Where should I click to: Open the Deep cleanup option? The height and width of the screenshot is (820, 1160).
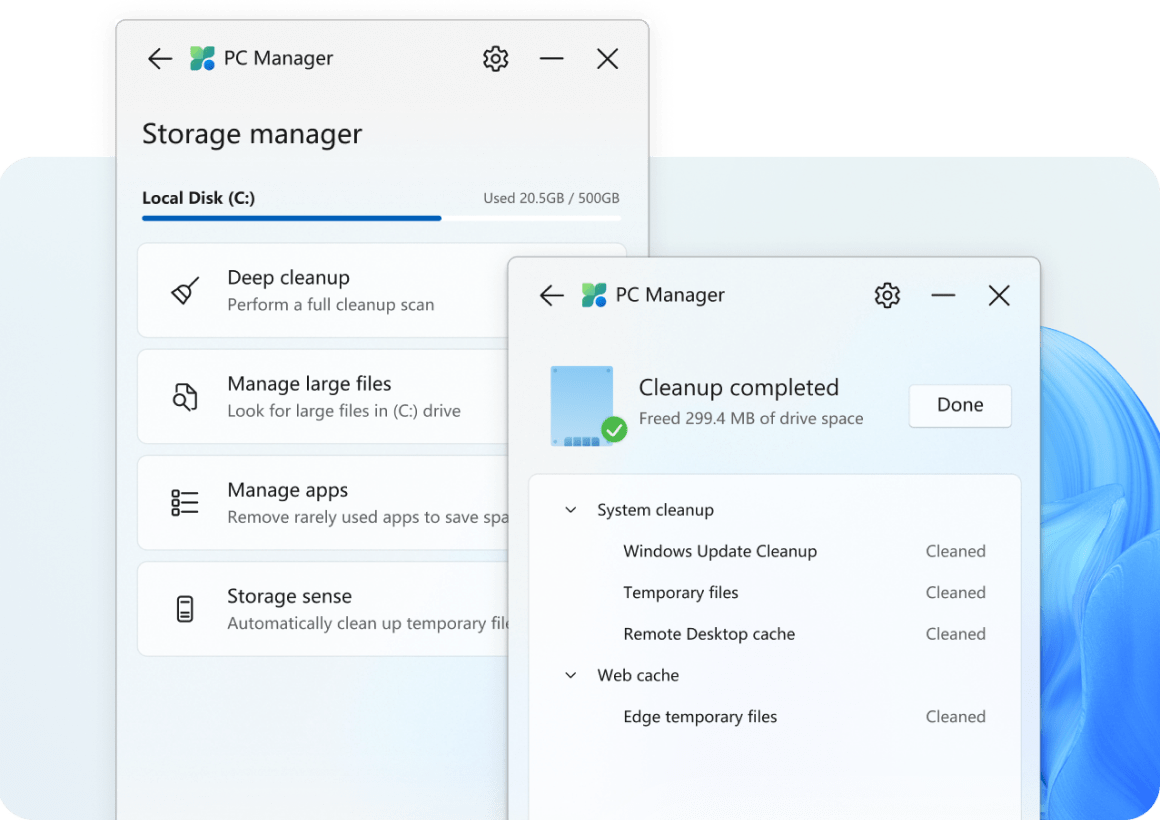330,290
